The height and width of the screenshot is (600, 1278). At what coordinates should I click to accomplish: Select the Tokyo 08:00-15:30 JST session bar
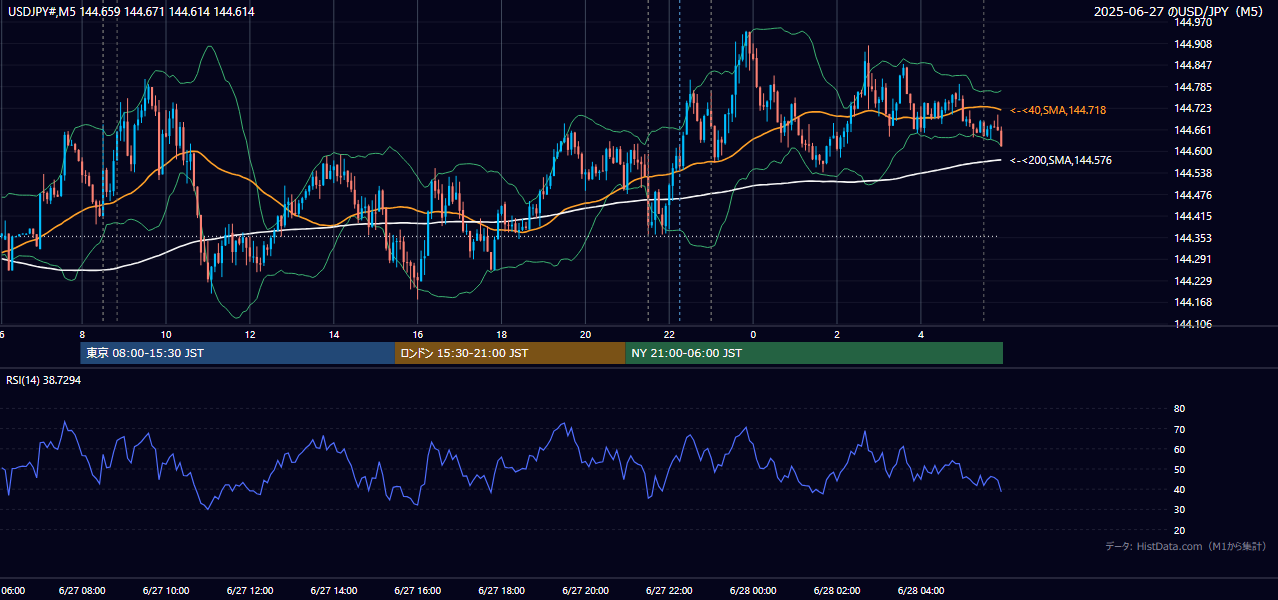[x=238, y=353]
